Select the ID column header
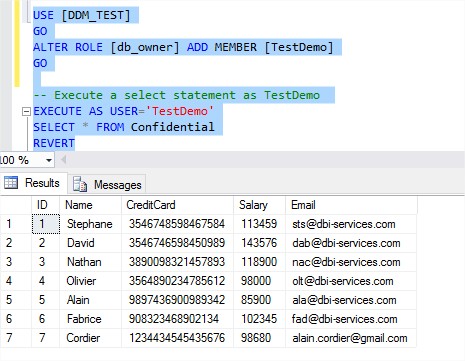This screenshot has height=361, width=465. (x=45, y=205)
